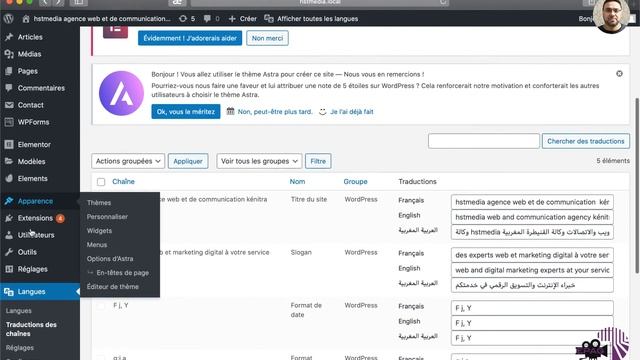Edit the Français translation for Slogan
This screenshot has height=360, width=640.
(532, 255)
